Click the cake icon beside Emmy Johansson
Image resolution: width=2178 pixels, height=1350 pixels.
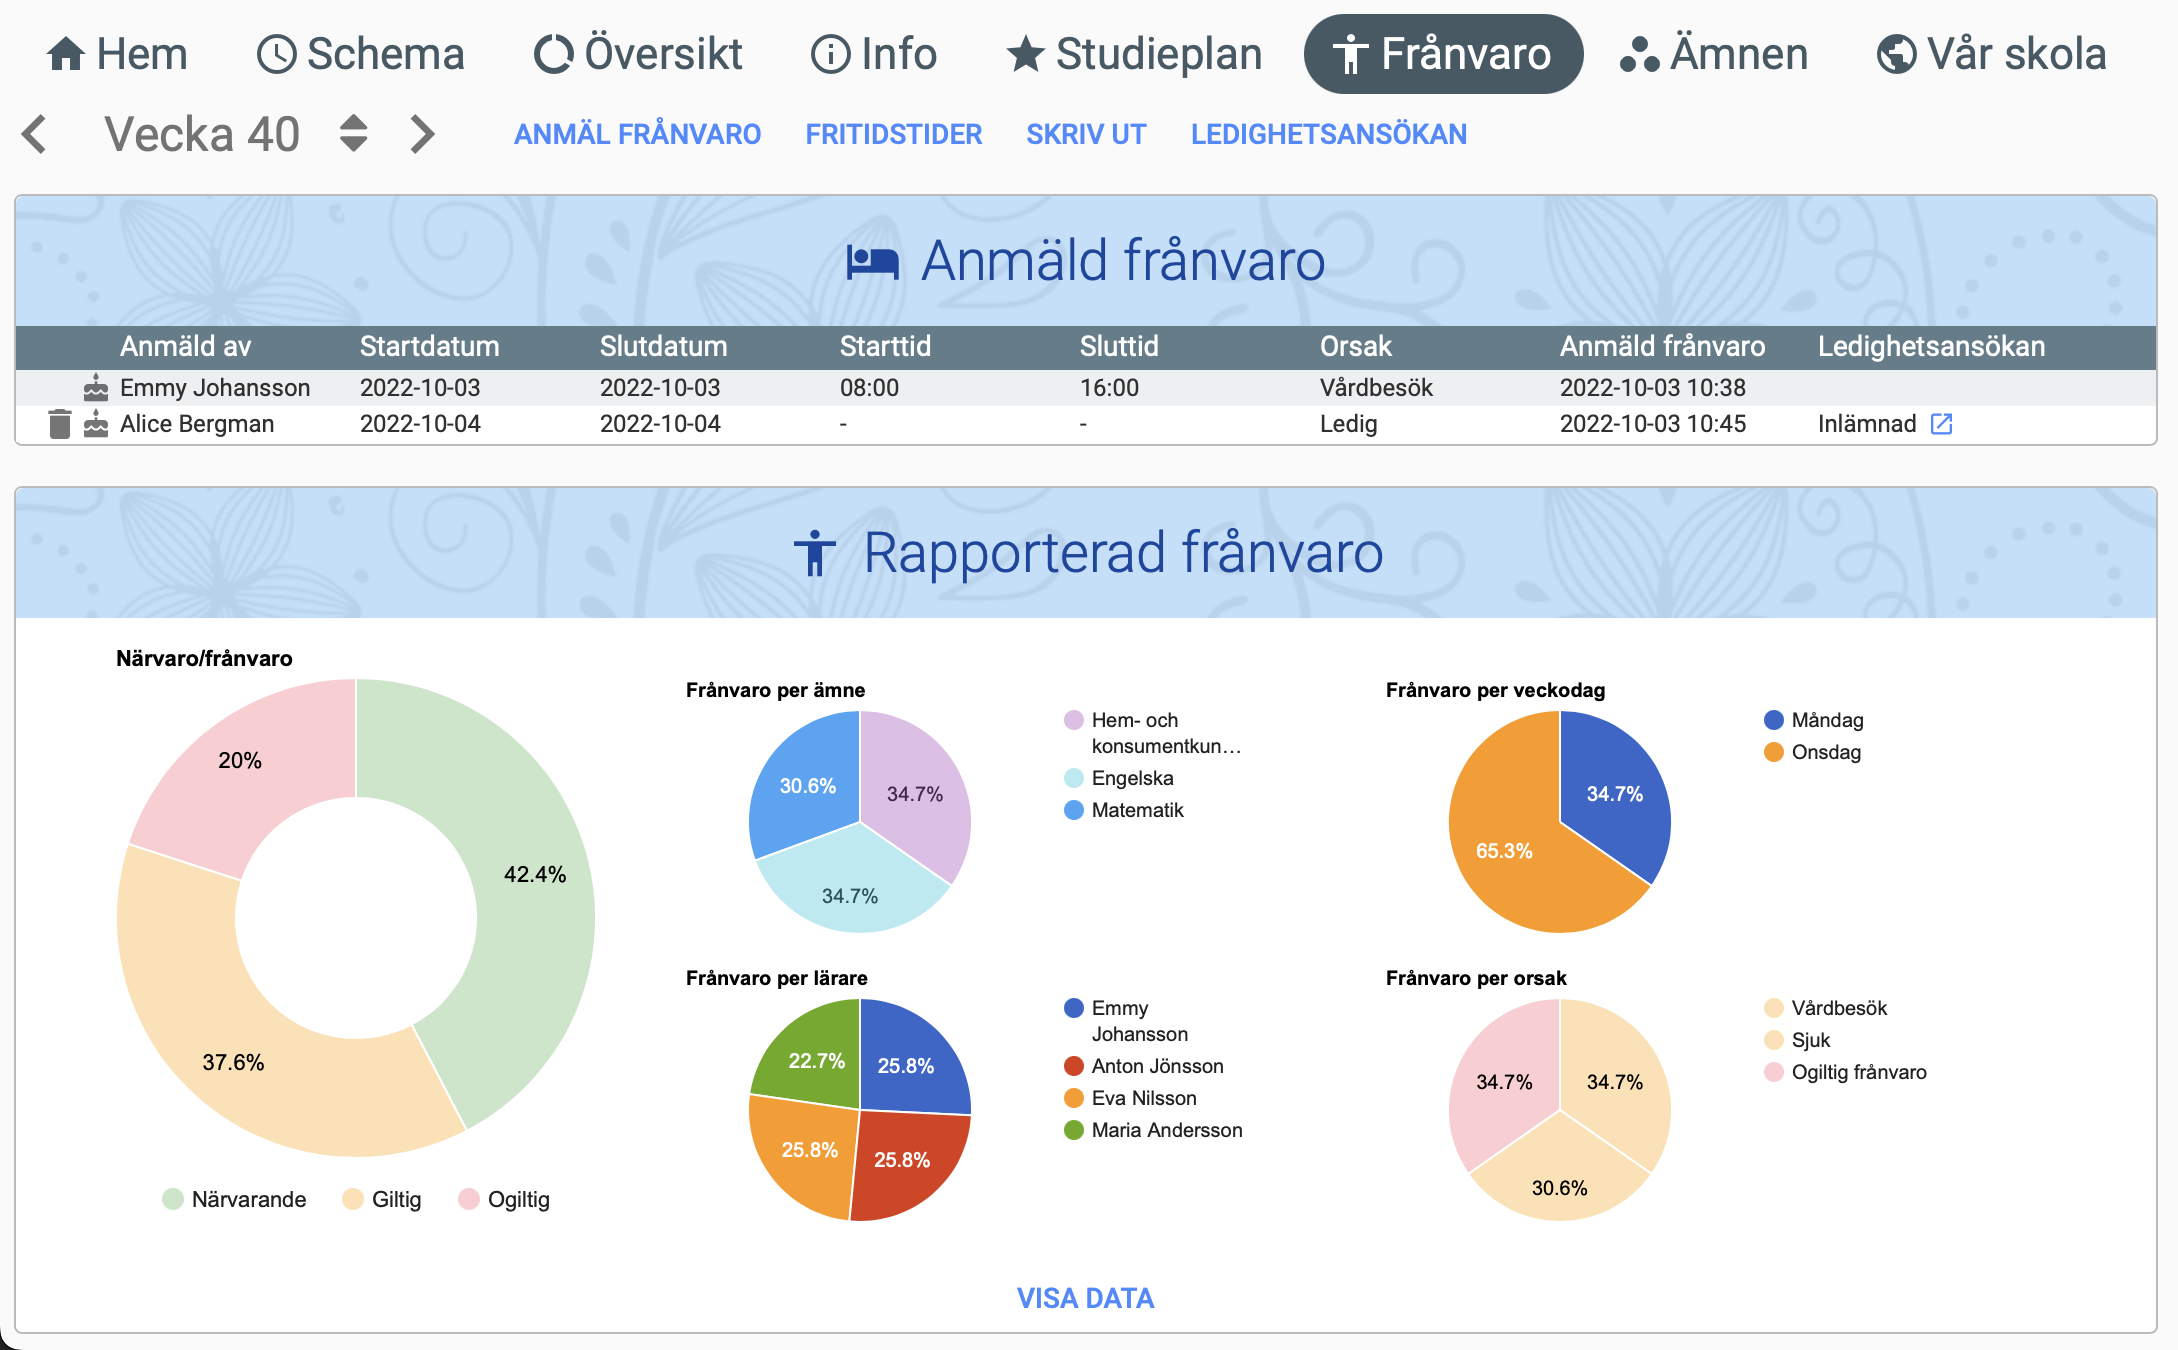coord(96,388)
